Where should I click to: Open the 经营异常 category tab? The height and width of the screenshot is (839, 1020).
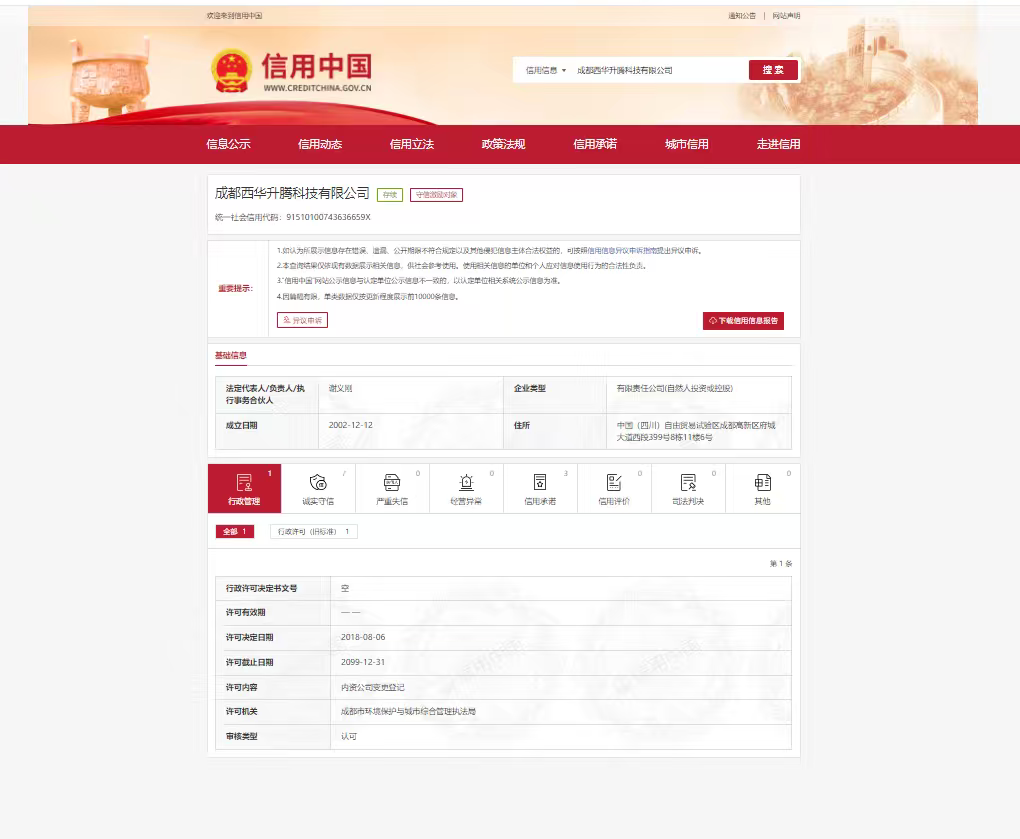point(466,488)
